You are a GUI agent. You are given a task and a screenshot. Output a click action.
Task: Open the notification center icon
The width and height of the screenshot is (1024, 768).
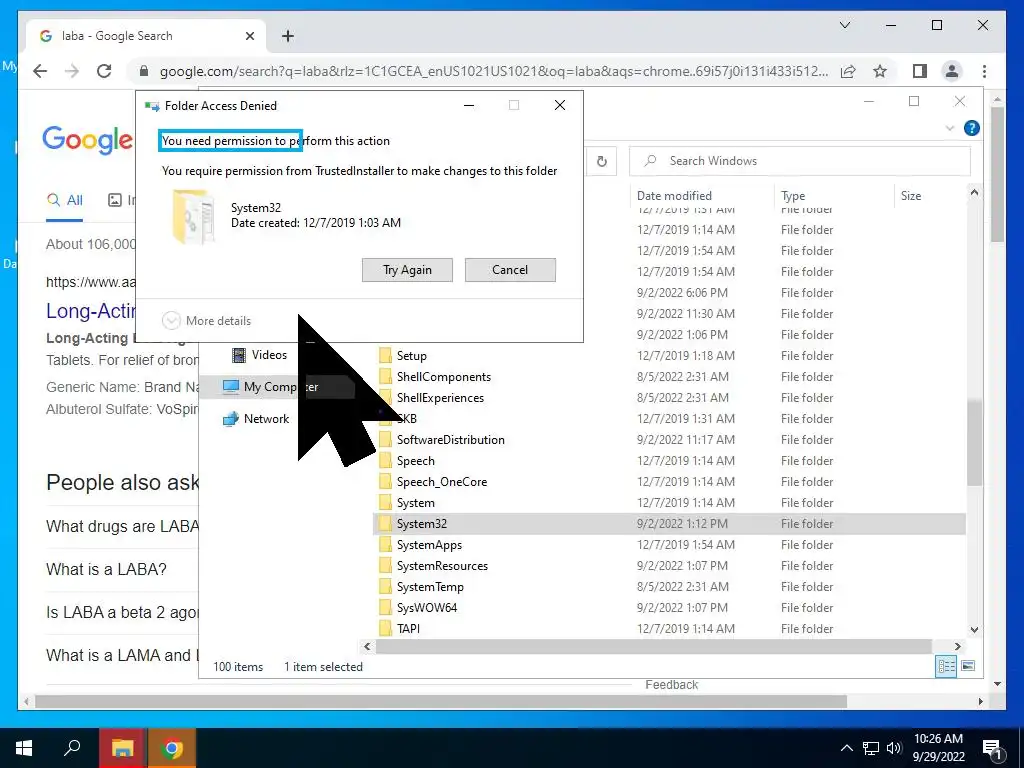(x=992, y=748)
